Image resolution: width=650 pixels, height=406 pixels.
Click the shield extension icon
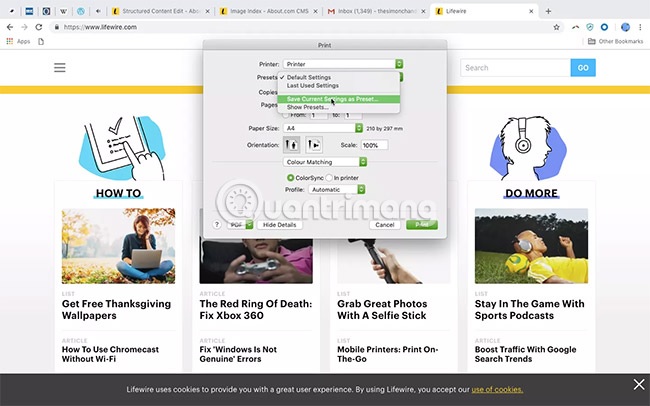coord(590,27)
